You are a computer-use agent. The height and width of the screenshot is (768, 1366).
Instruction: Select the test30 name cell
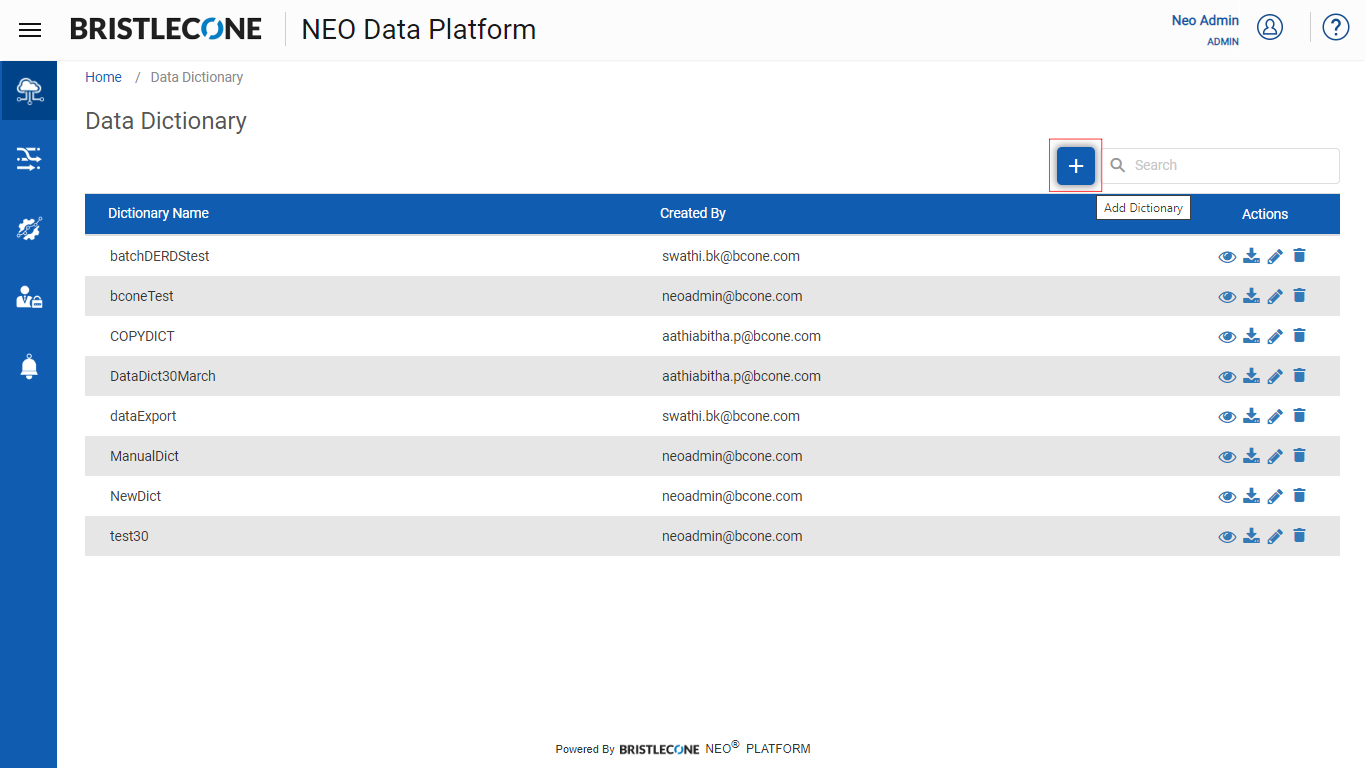tap(129, 536)
